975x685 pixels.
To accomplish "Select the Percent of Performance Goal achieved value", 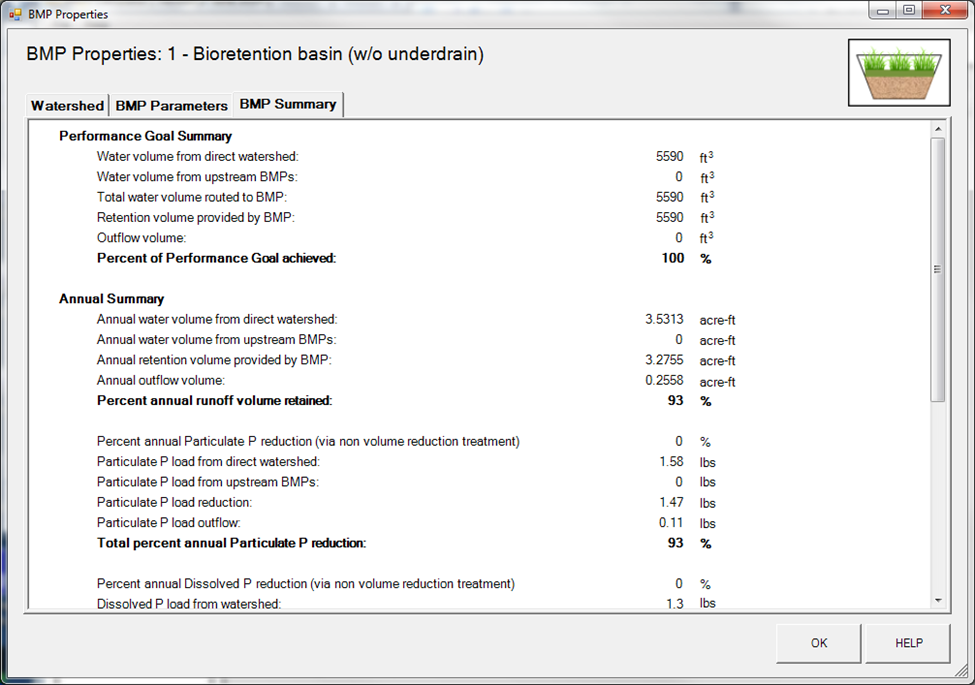I will point(671,258).
